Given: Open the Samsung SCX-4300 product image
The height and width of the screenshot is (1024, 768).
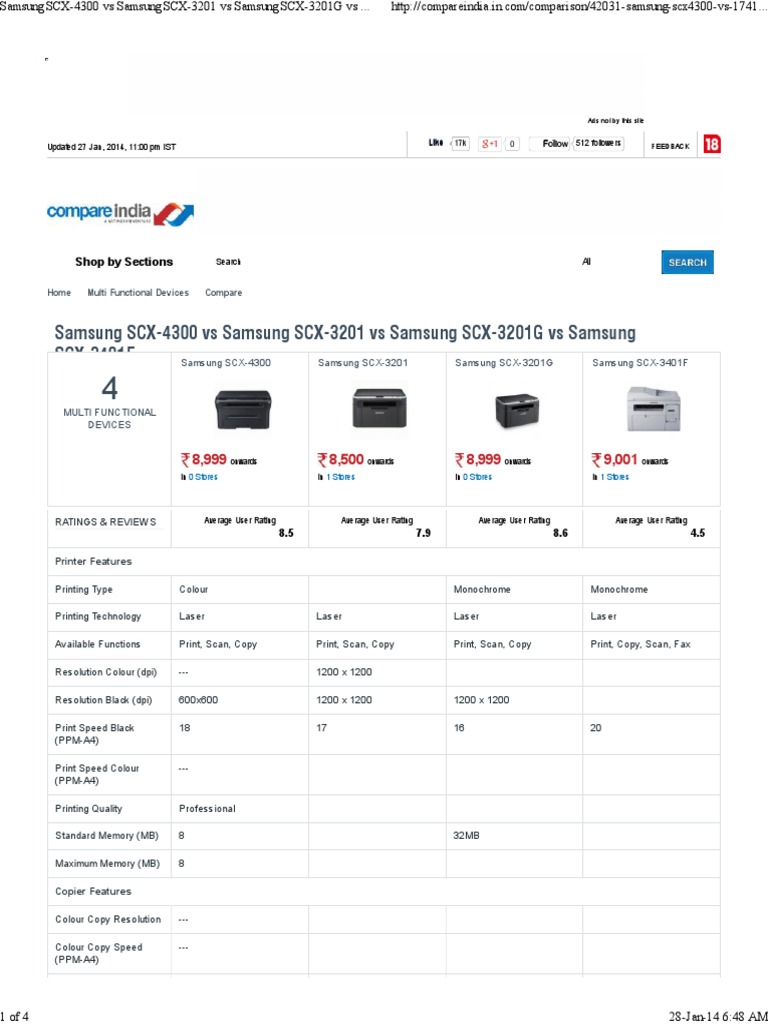Looking at the screenshot, I should (x=242, y=409).
